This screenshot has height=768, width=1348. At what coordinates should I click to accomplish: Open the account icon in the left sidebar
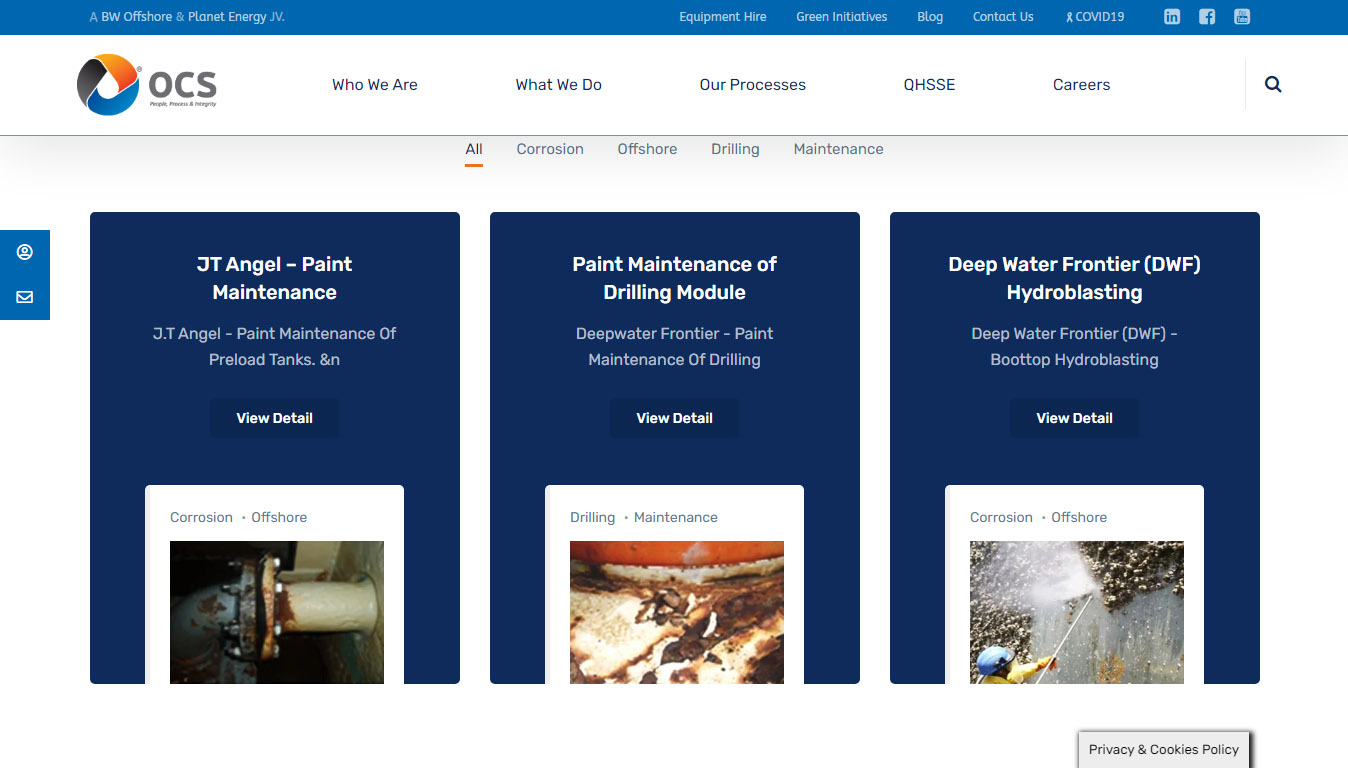(25, 251)
